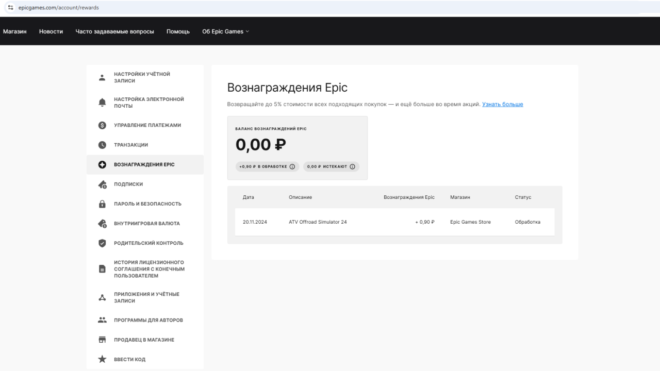Click the browser address bar URL
The height and width of the screenshot is (371, 660).
tap(59, 8)
